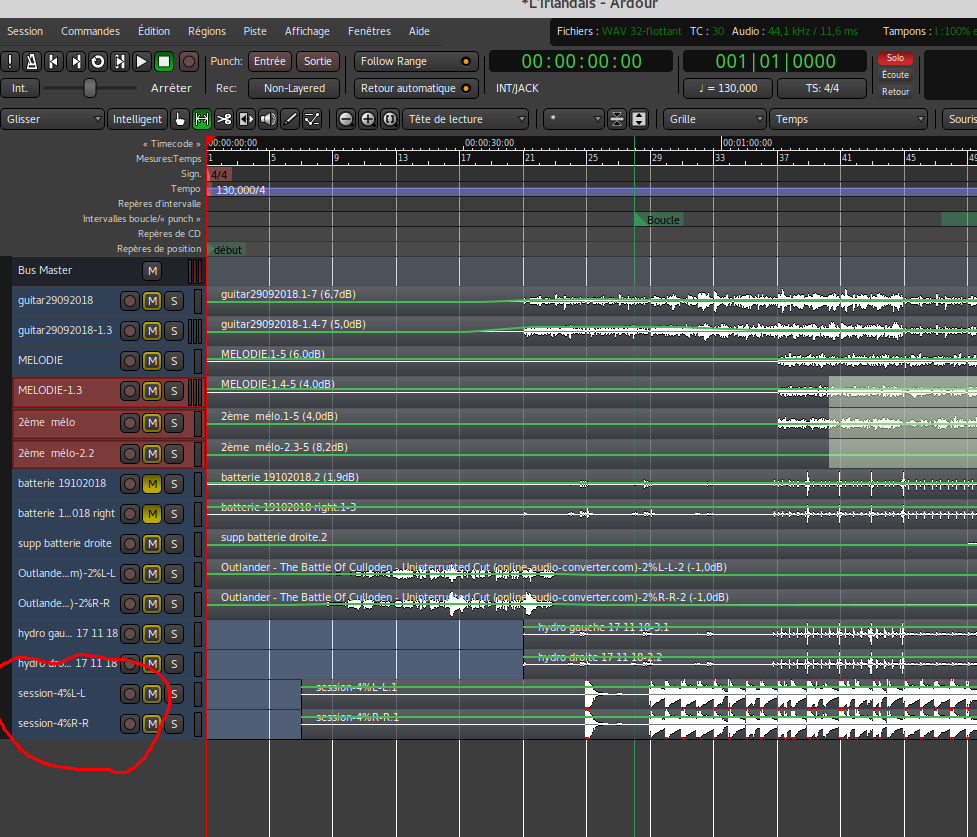The width and height of the screenshot is (977, 837).
Task: Mute the guitar29092018 track
Action: (x=152, y=300)
